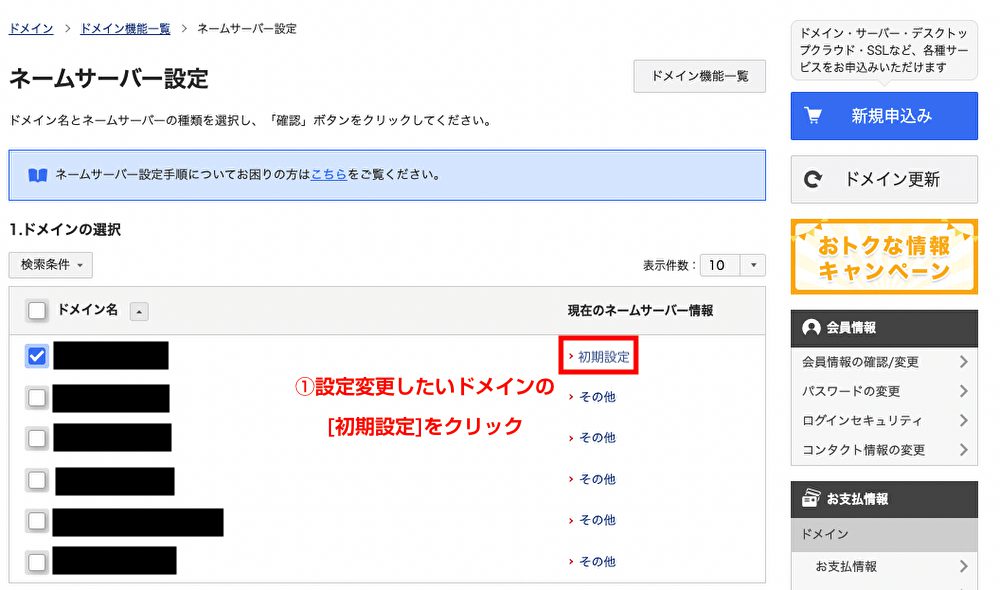Check the second domain row checkbox

point(37,398)
